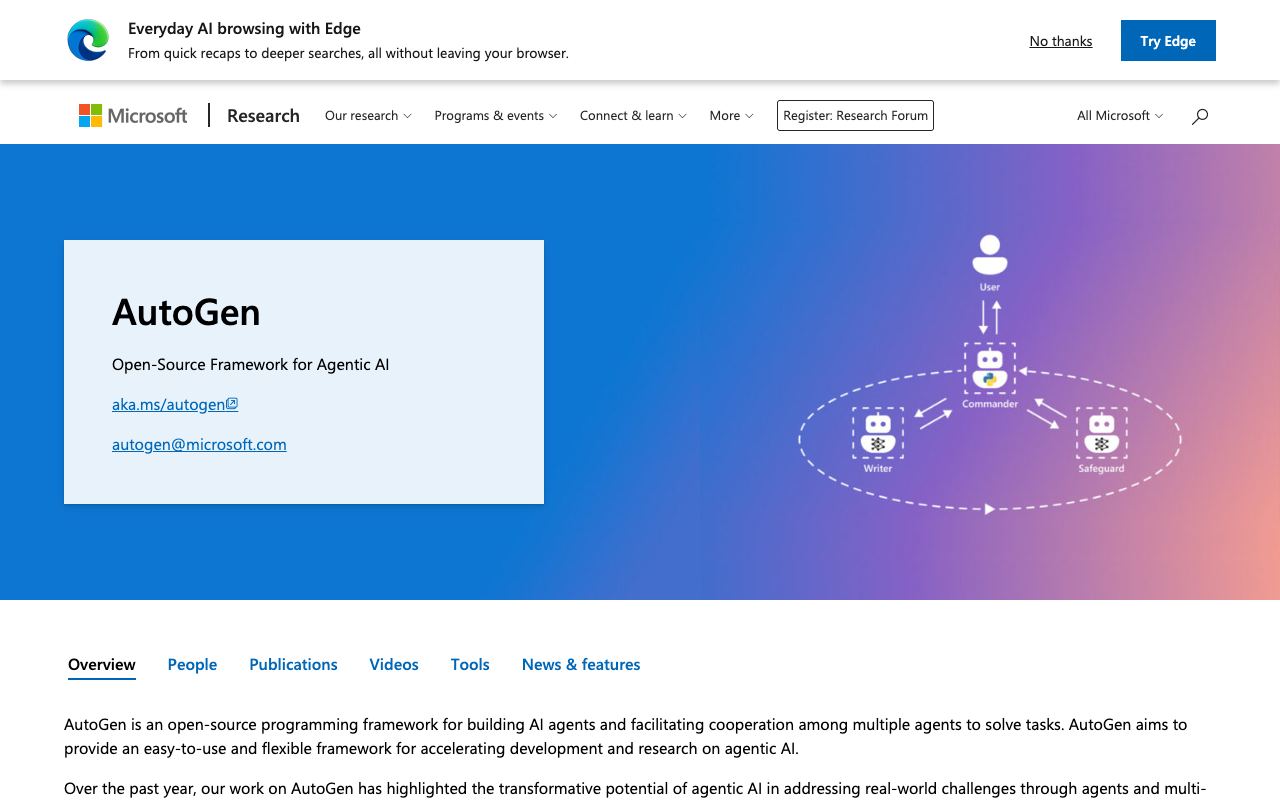
Task: Switch to the People tab
Action: click(x=192, y=664)
